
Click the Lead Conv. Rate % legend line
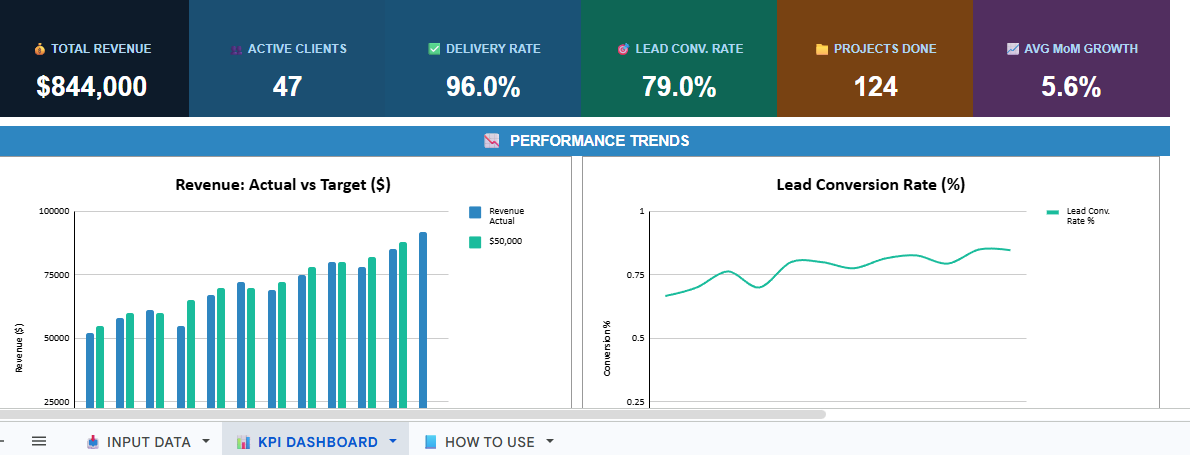click(x=1053, y=212)
